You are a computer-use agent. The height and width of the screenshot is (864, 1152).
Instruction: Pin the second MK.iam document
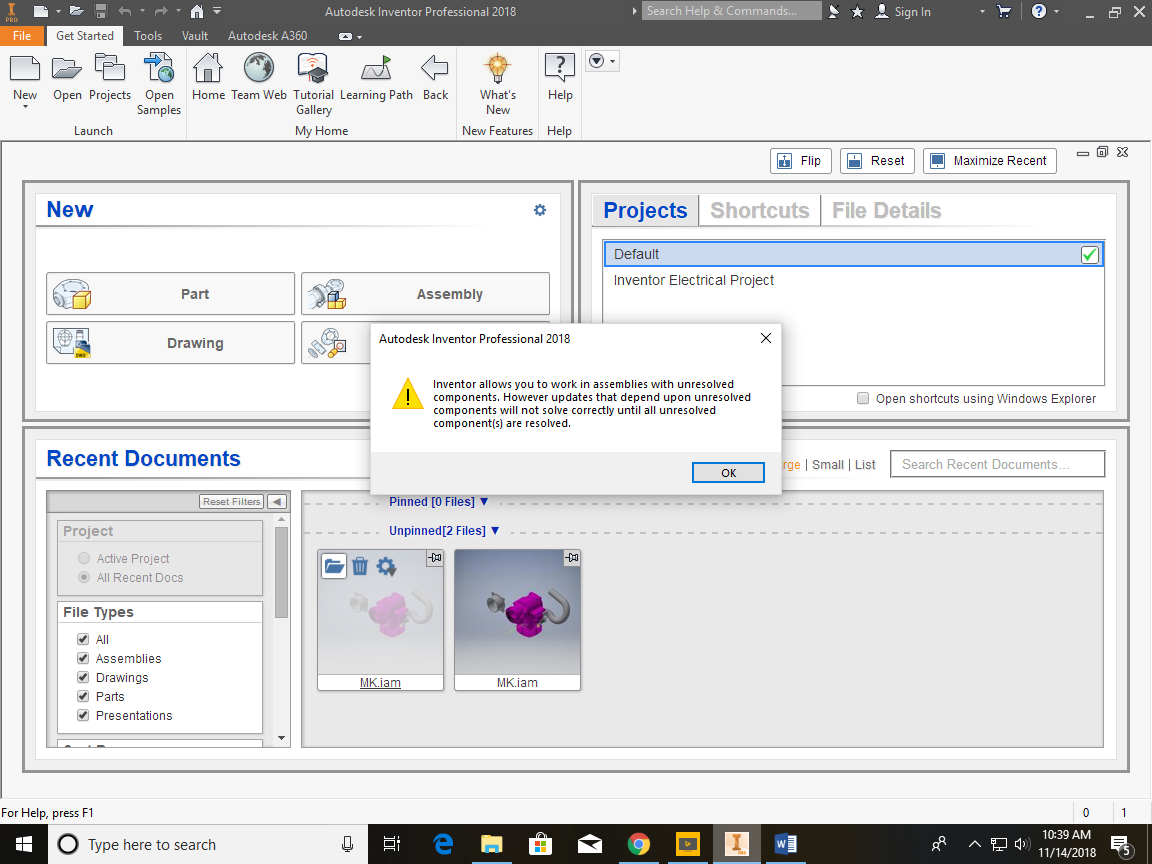572,558
